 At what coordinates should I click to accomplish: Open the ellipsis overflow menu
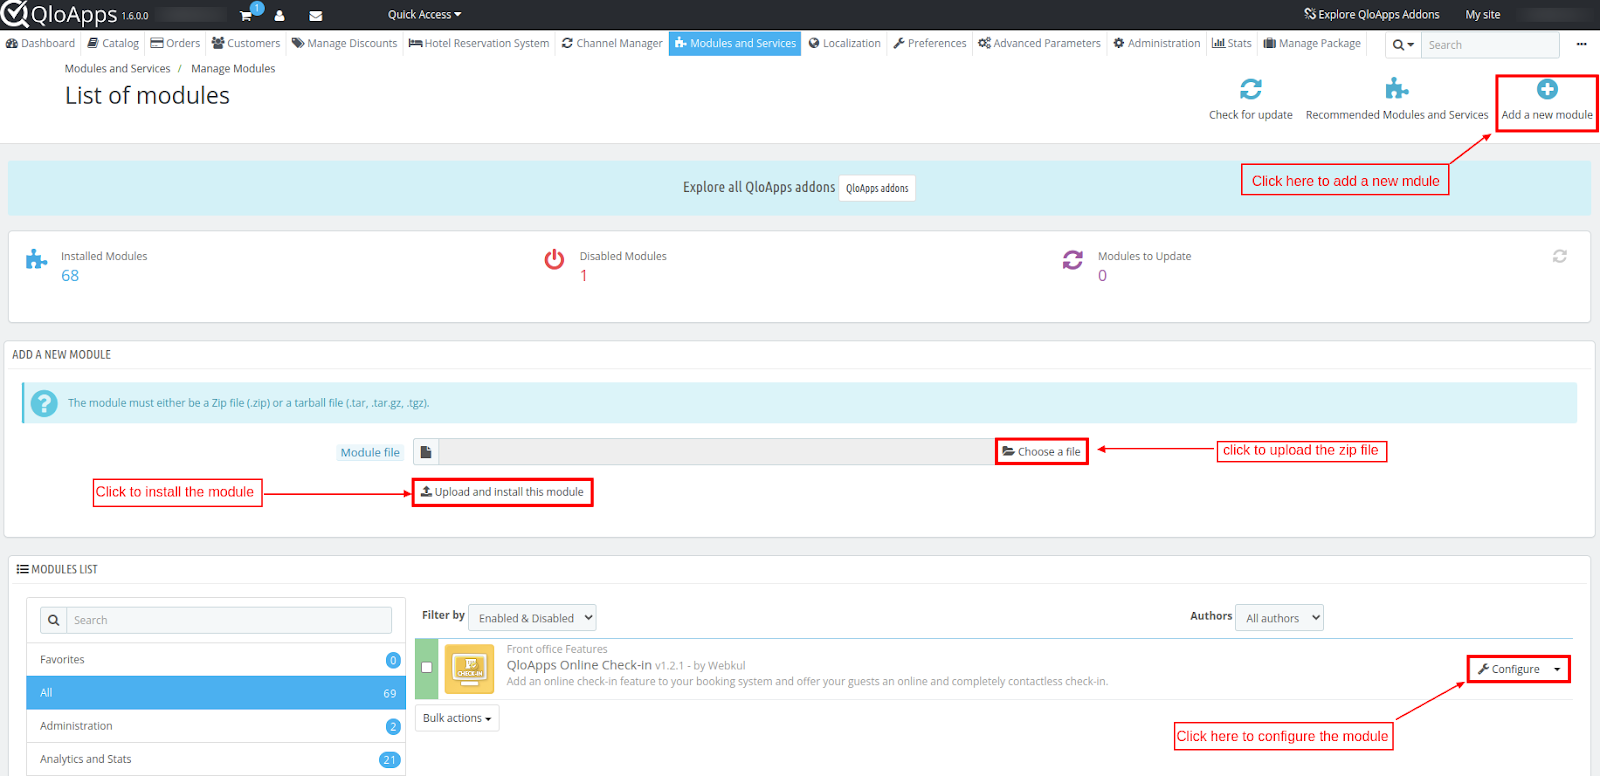coord(1581,44)
